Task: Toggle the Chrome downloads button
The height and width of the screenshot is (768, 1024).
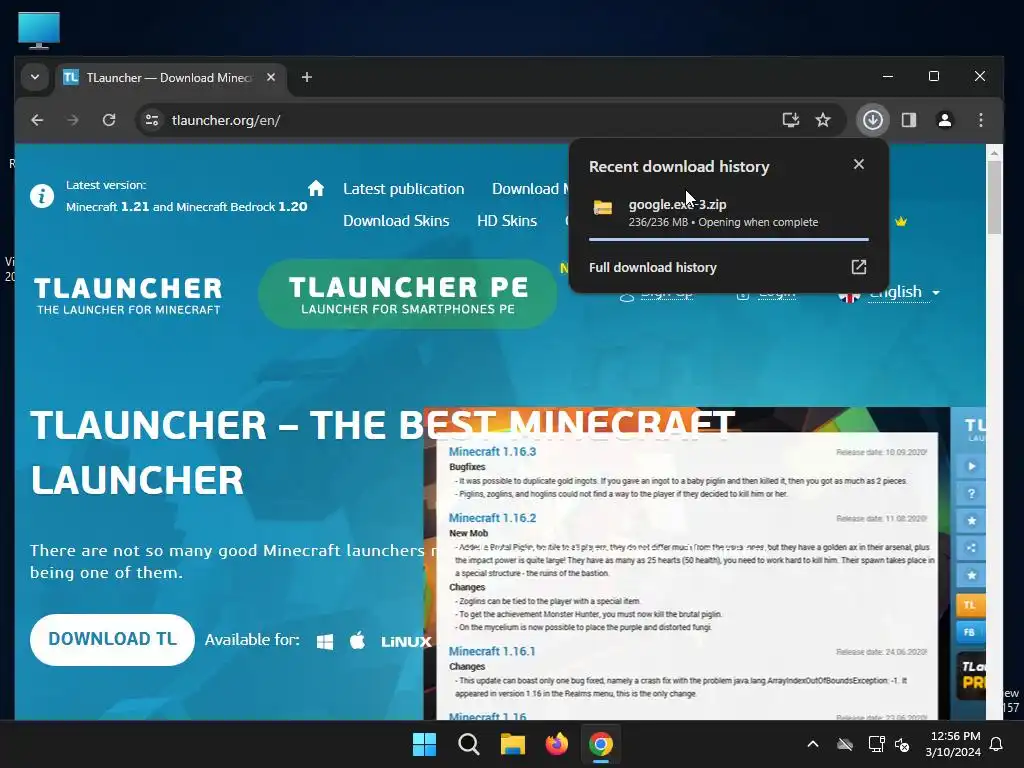Action: pos(873,120)
